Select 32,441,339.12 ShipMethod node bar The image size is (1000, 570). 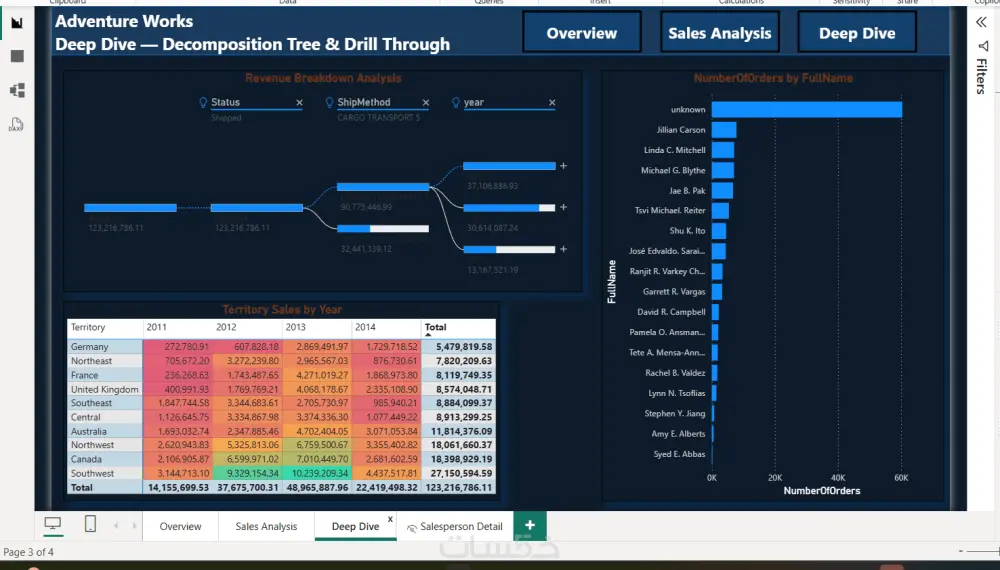click(383, 228)
